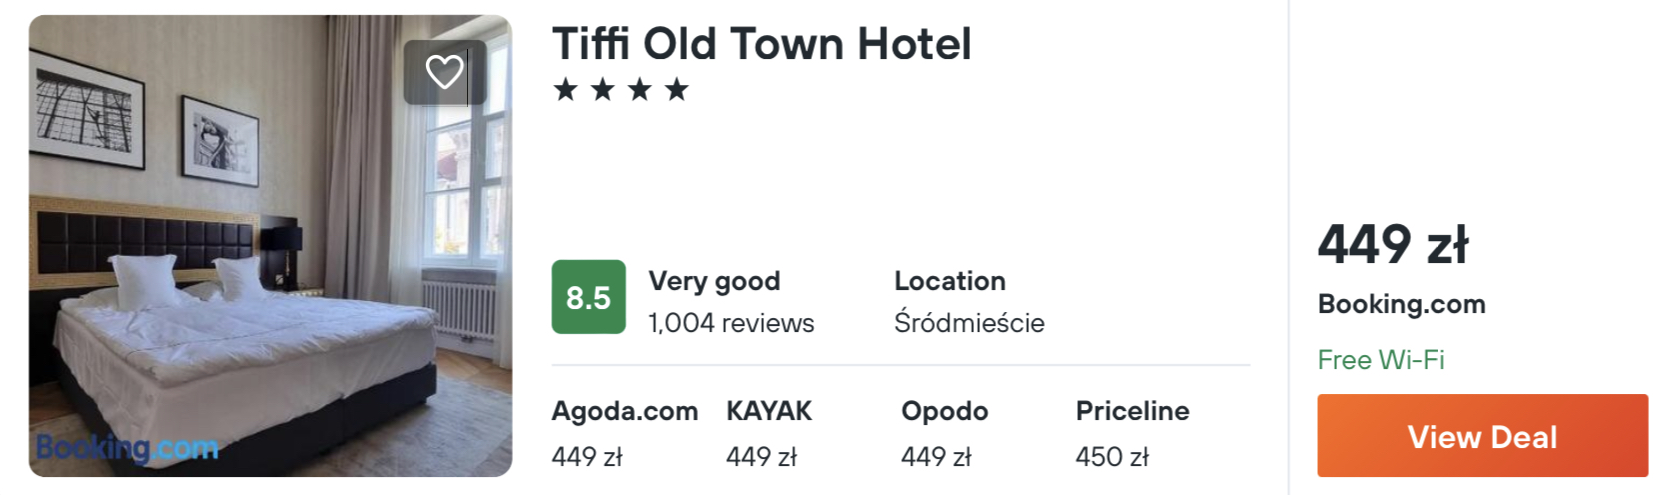Open the Tiffi Old Town Hotel title
Screen dimensions: 1667x495
click(761, 44)
